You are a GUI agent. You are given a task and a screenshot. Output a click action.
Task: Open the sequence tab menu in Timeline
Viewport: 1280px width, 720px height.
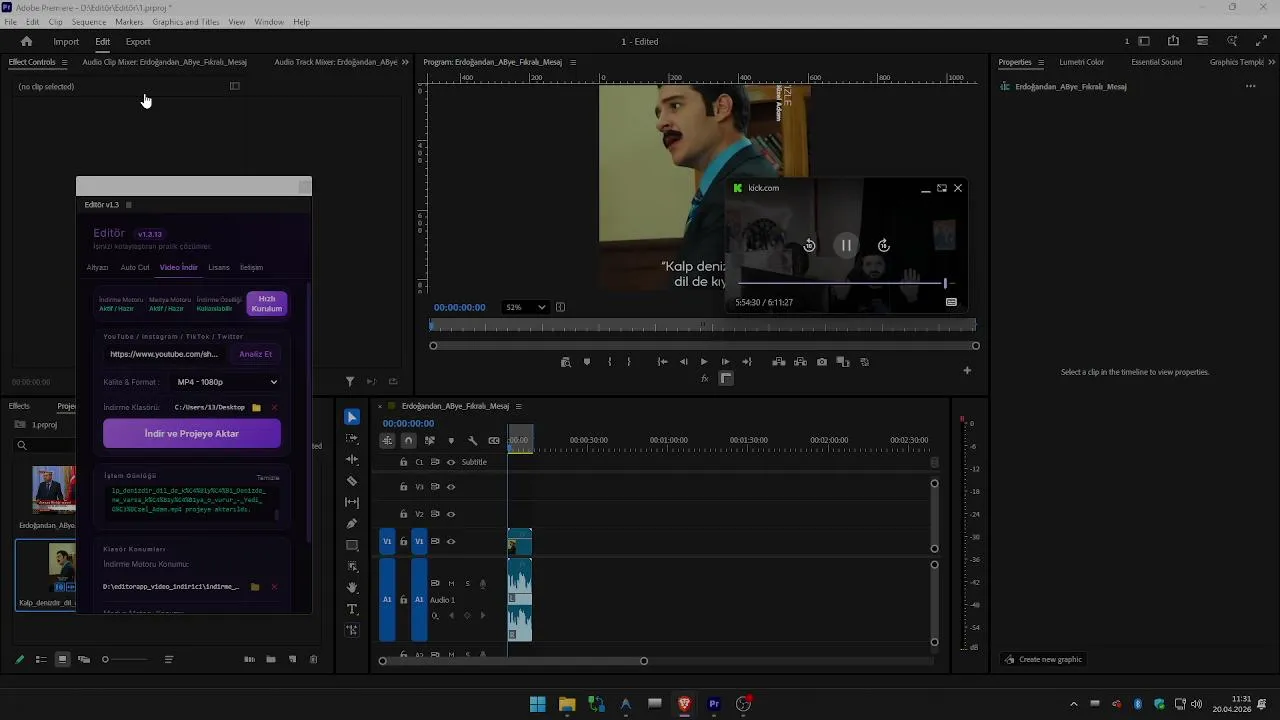click(518, 406)
